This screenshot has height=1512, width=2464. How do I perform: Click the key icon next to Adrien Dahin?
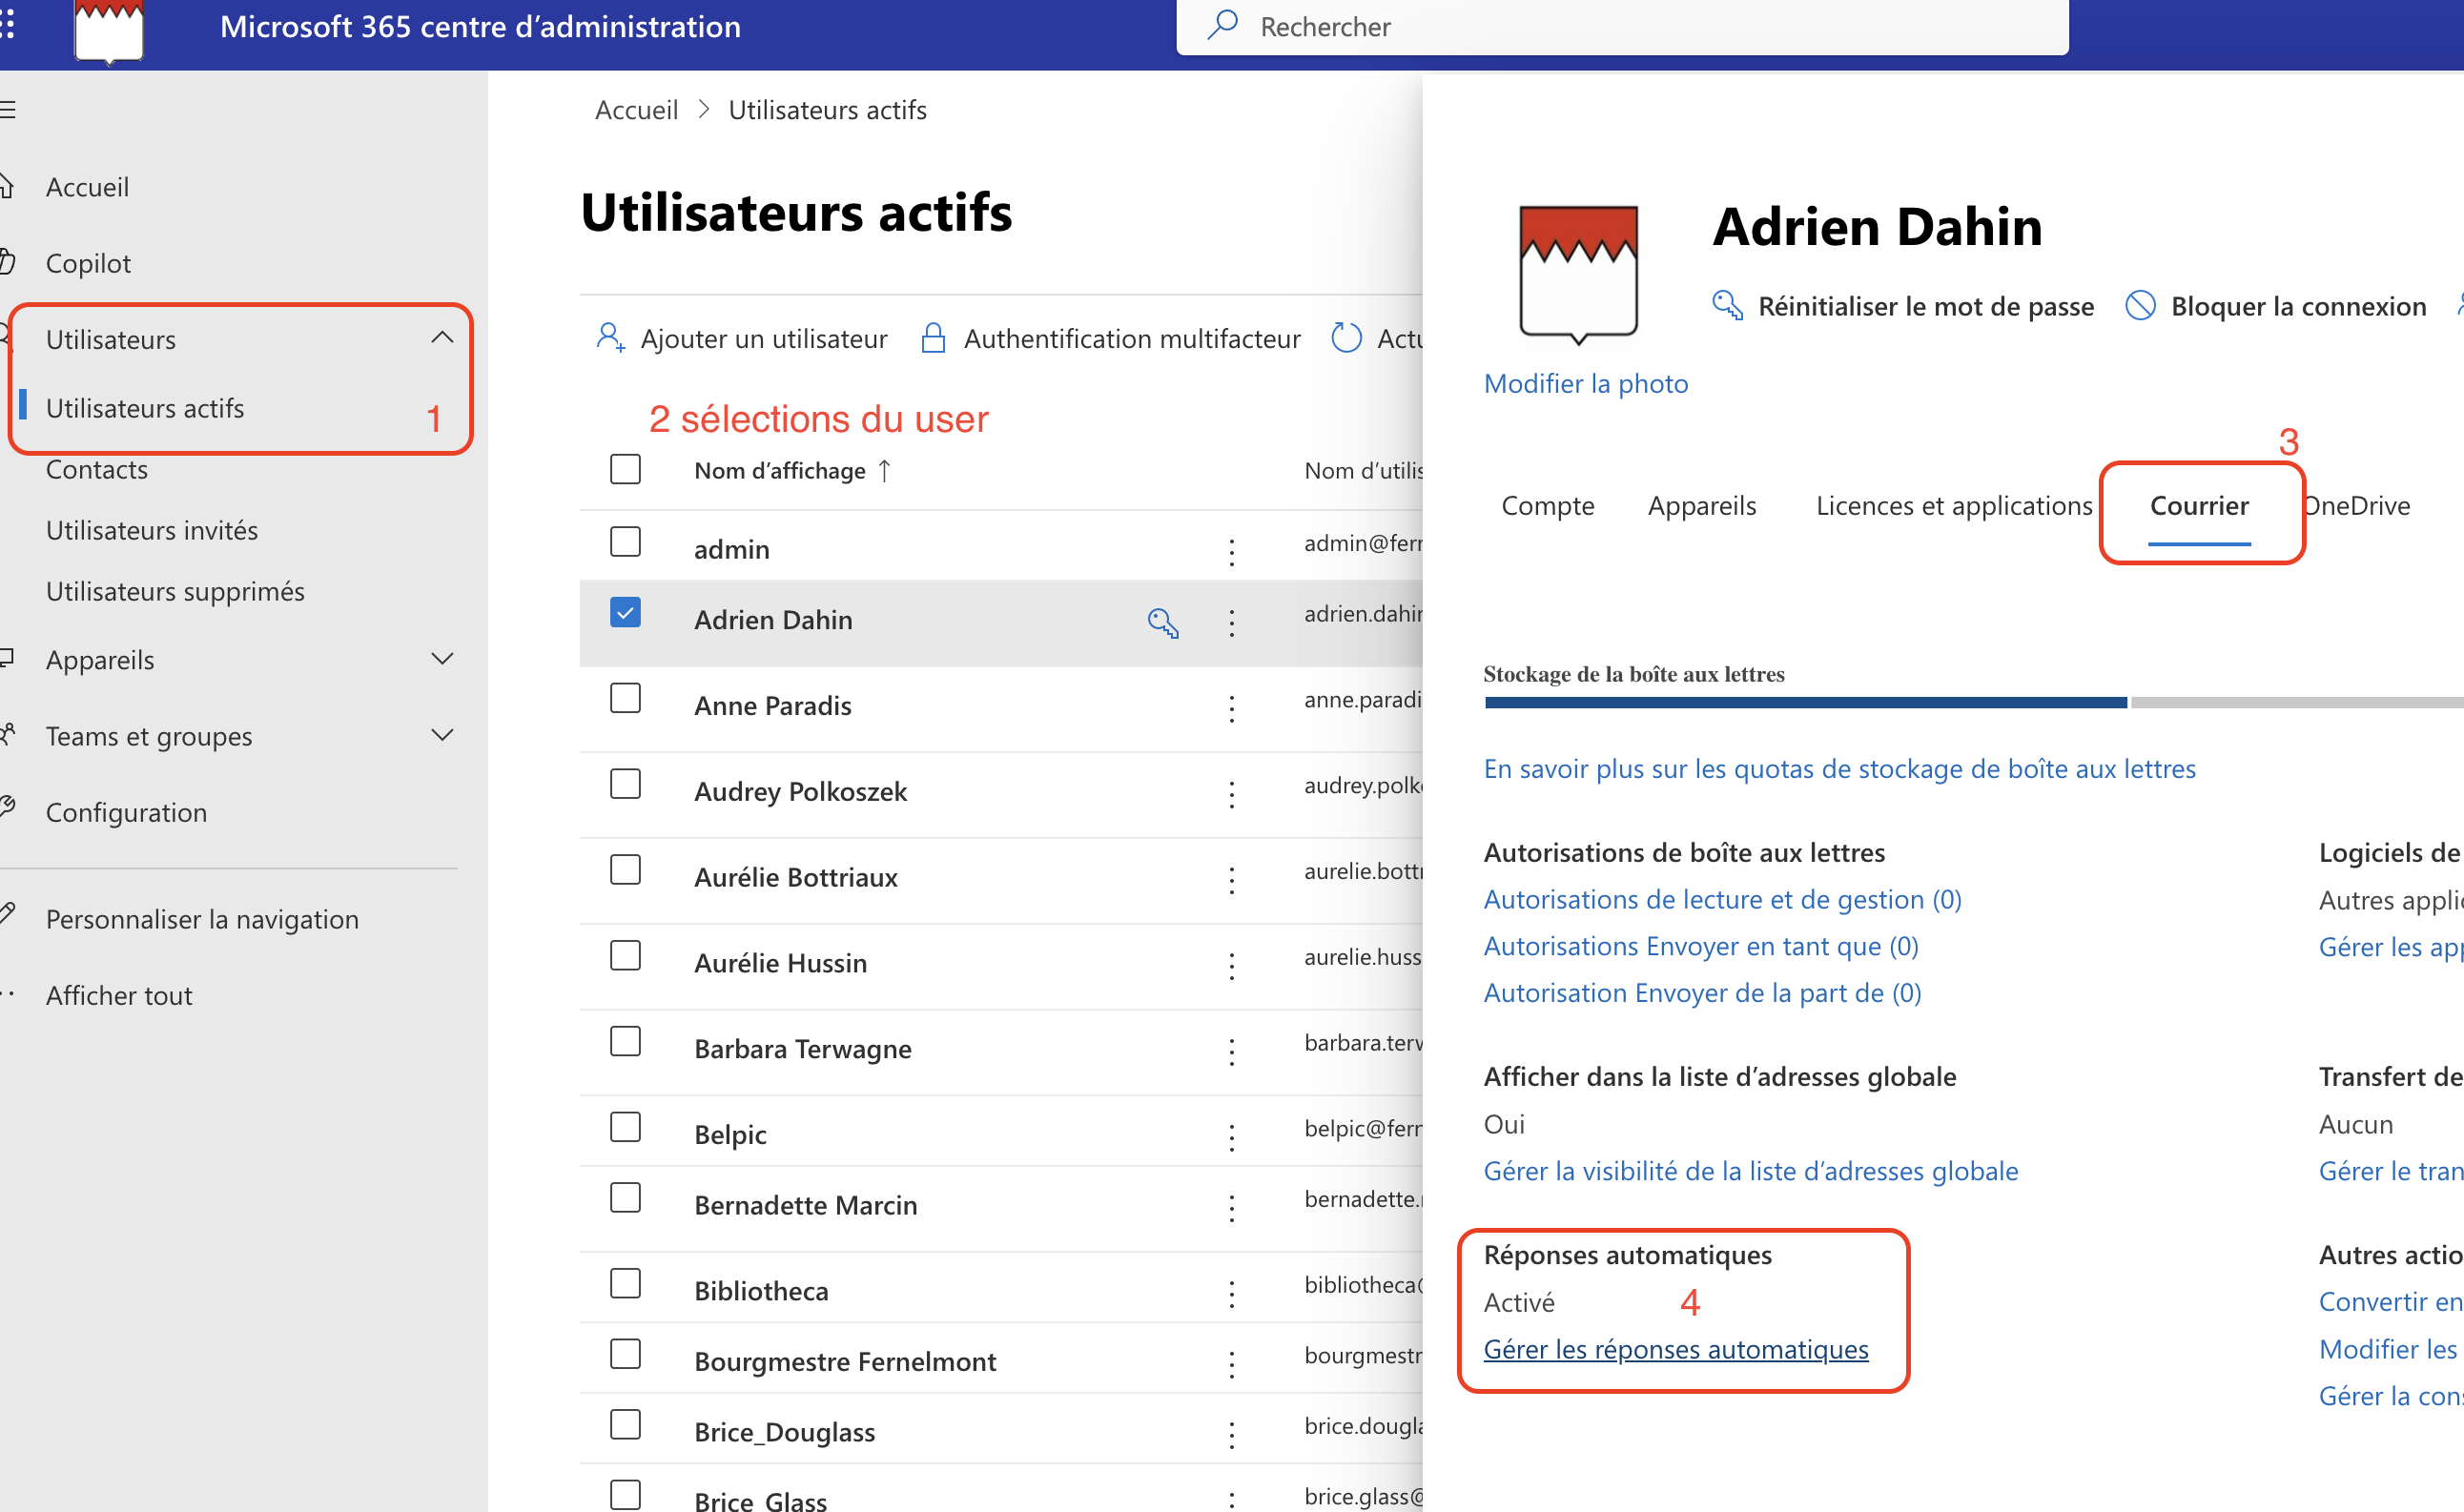tap(1162, 622)
